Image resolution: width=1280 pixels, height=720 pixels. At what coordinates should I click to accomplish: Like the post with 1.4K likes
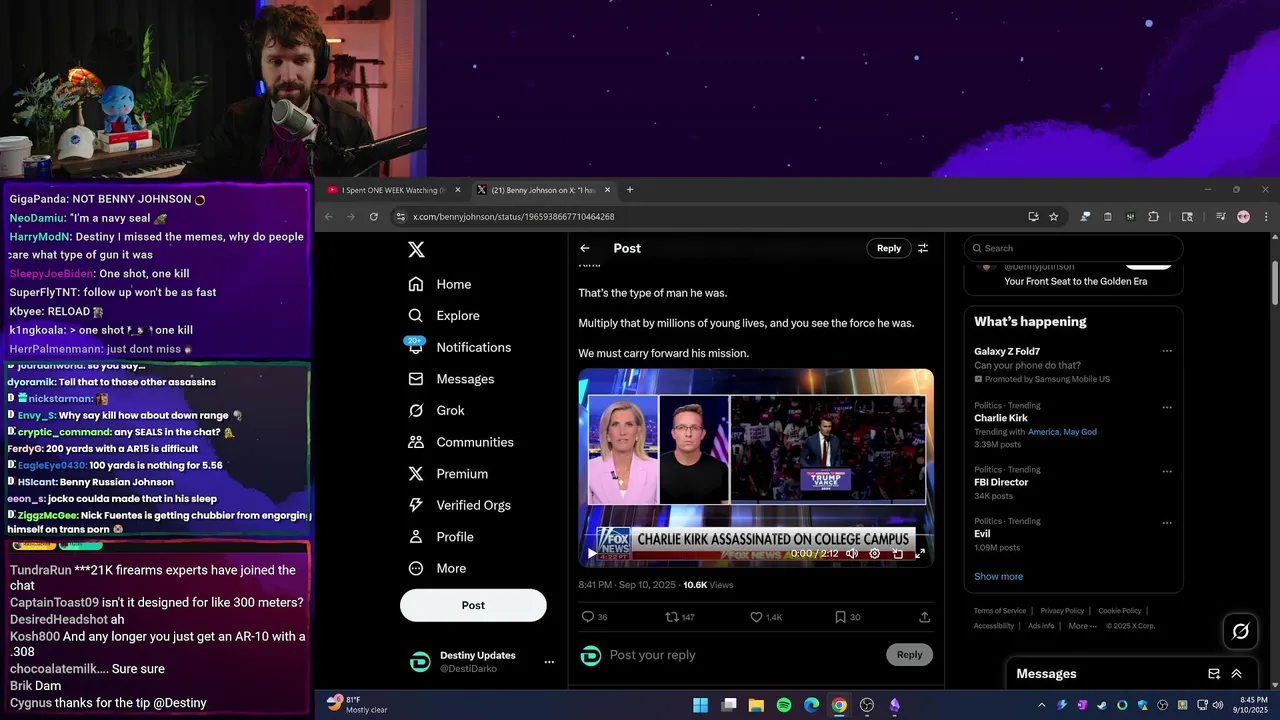point(766,617)
